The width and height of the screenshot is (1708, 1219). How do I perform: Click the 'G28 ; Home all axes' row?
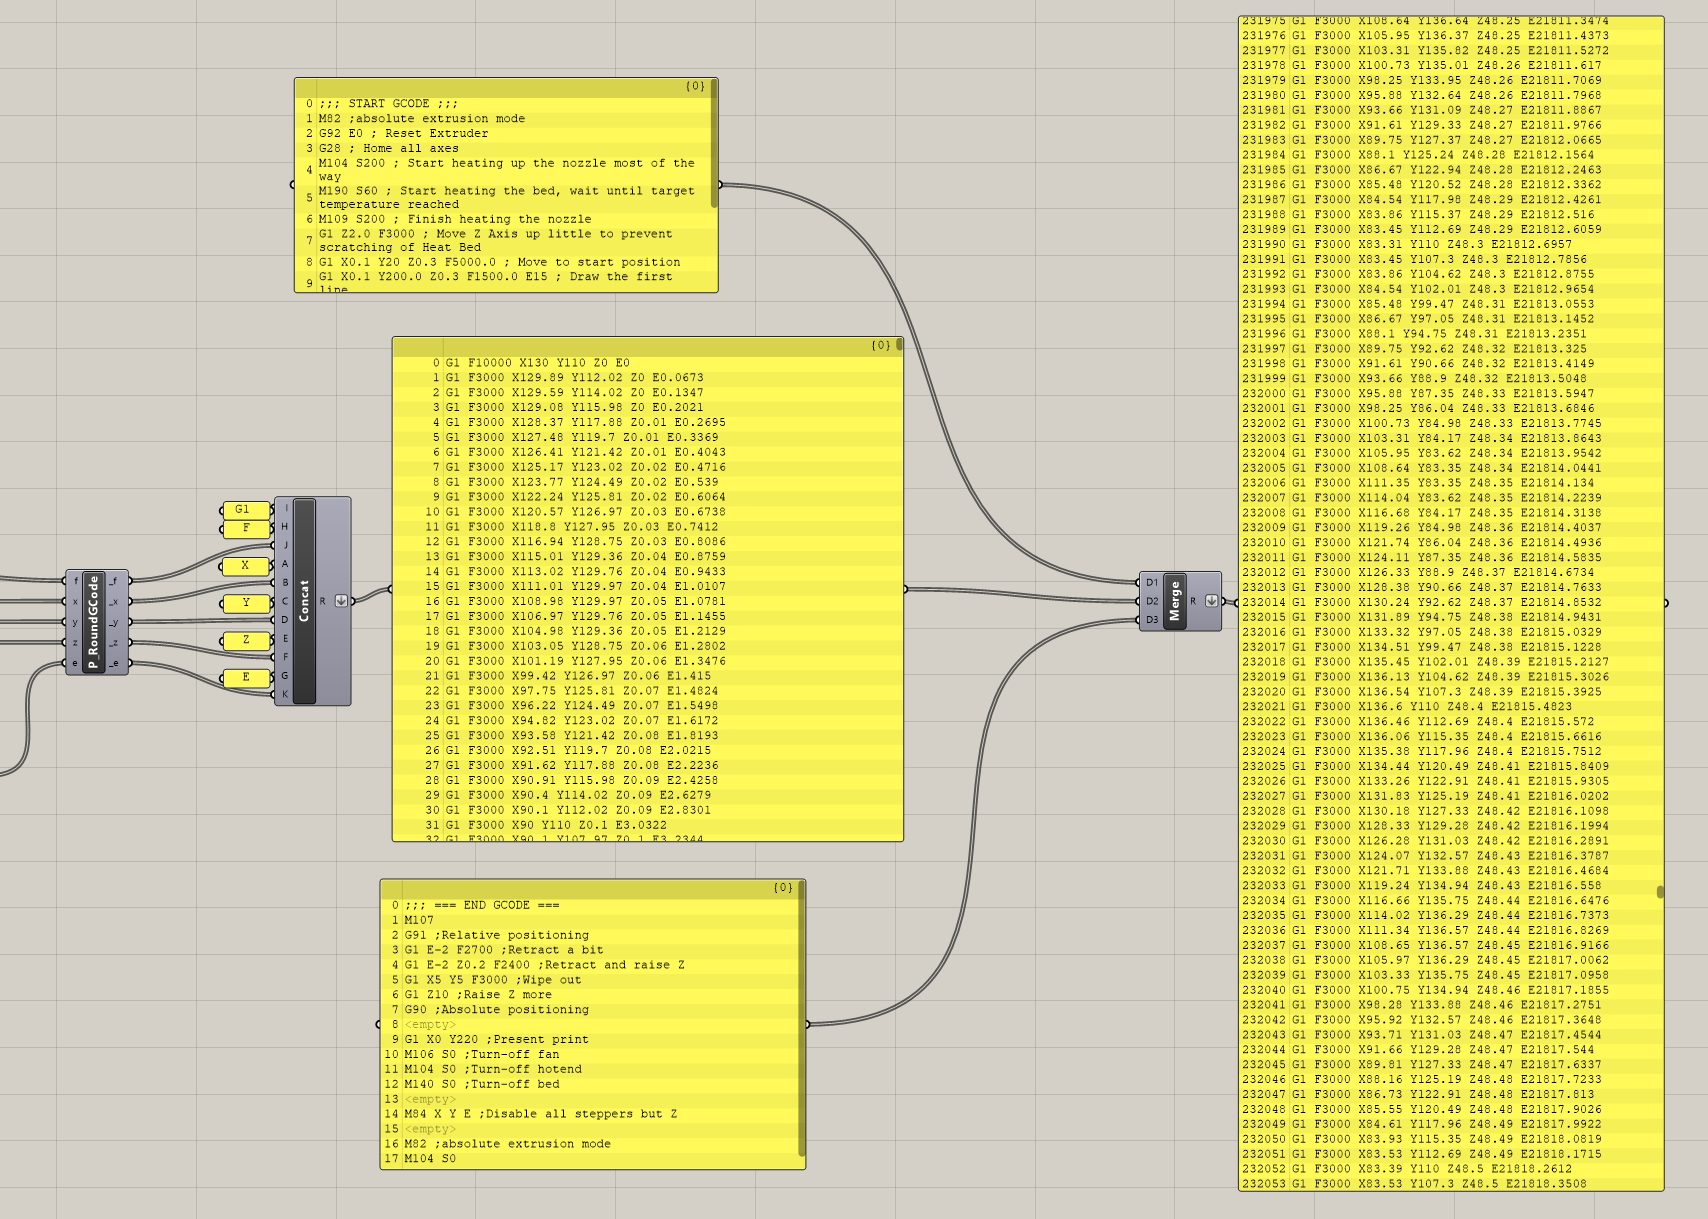tap(505, 148)
